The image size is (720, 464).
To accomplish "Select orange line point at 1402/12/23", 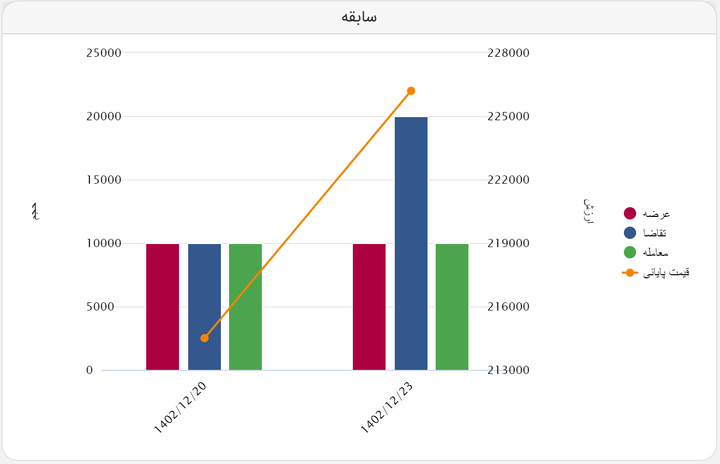I will (411, 91).
